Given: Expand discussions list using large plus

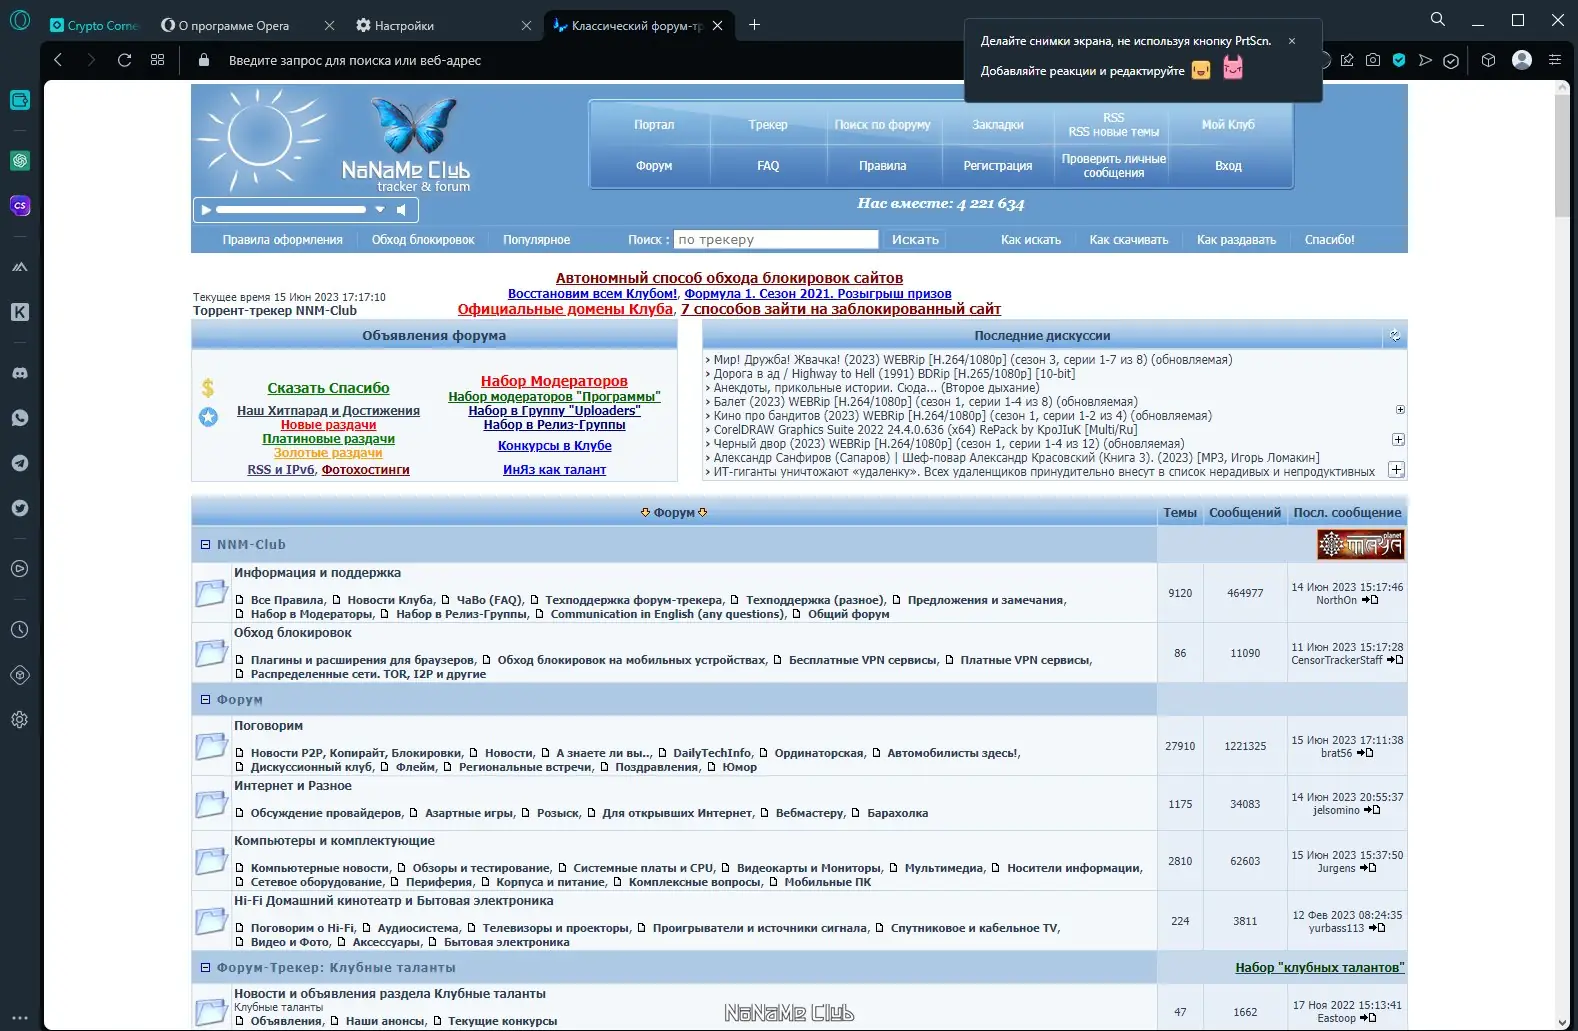Looking at the screenshot, I should click(1397, 469).
